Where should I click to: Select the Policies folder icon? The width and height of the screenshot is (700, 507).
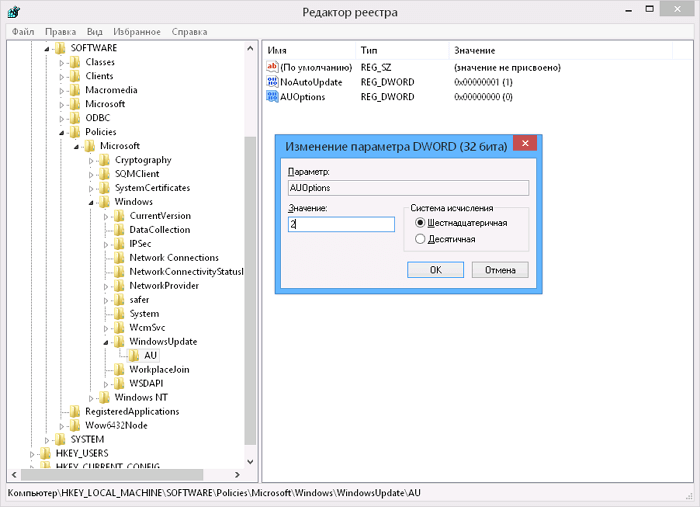pos(75,132)
